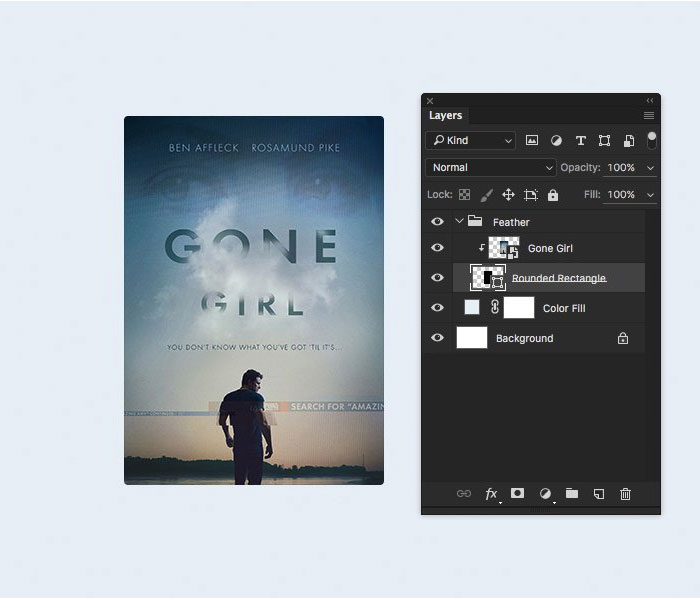This screenshot has height=598, width=700.
Task: Click the Link layers icon
Action: click(x=464, y=494)
